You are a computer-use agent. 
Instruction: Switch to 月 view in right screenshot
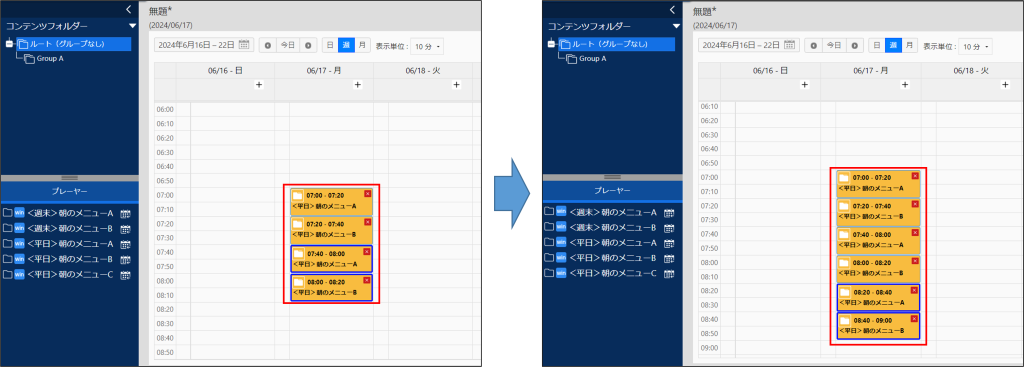pyautogui.click(x=909, y=46)
